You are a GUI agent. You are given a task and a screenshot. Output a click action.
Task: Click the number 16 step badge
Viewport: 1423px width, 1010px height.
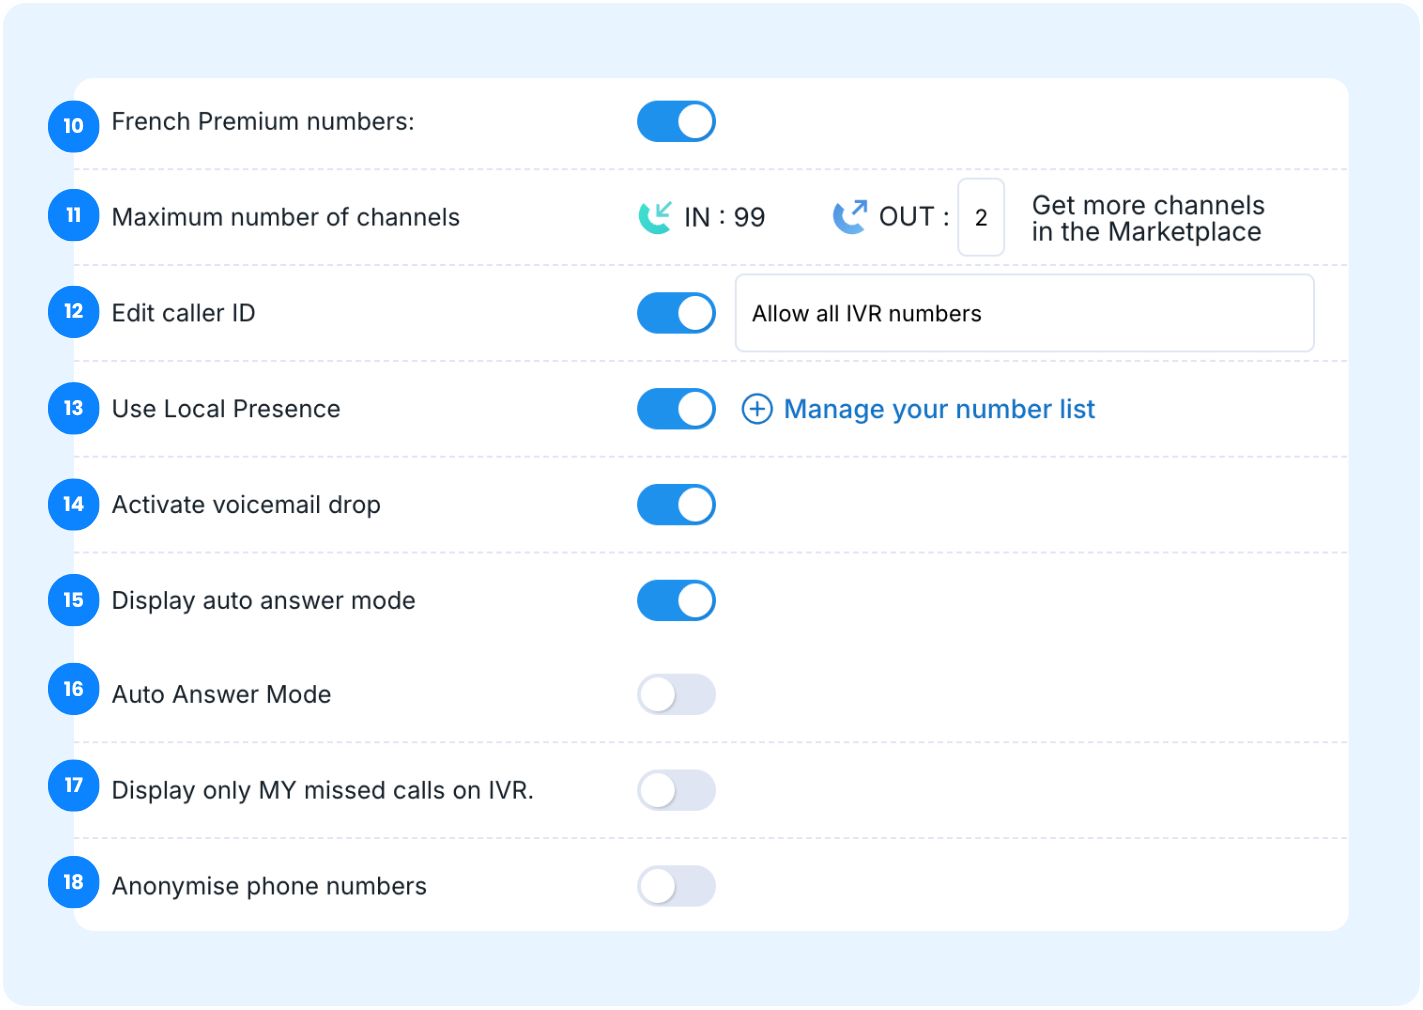[x=74, y=689]
